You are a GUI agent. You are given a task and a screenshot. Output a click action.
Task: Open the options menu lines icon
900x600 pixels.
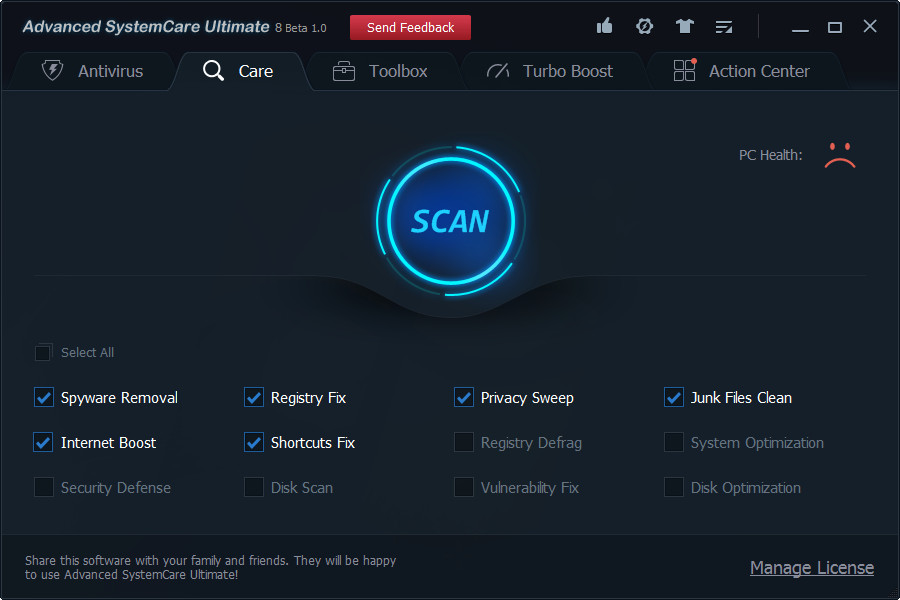tap(724, 26)
